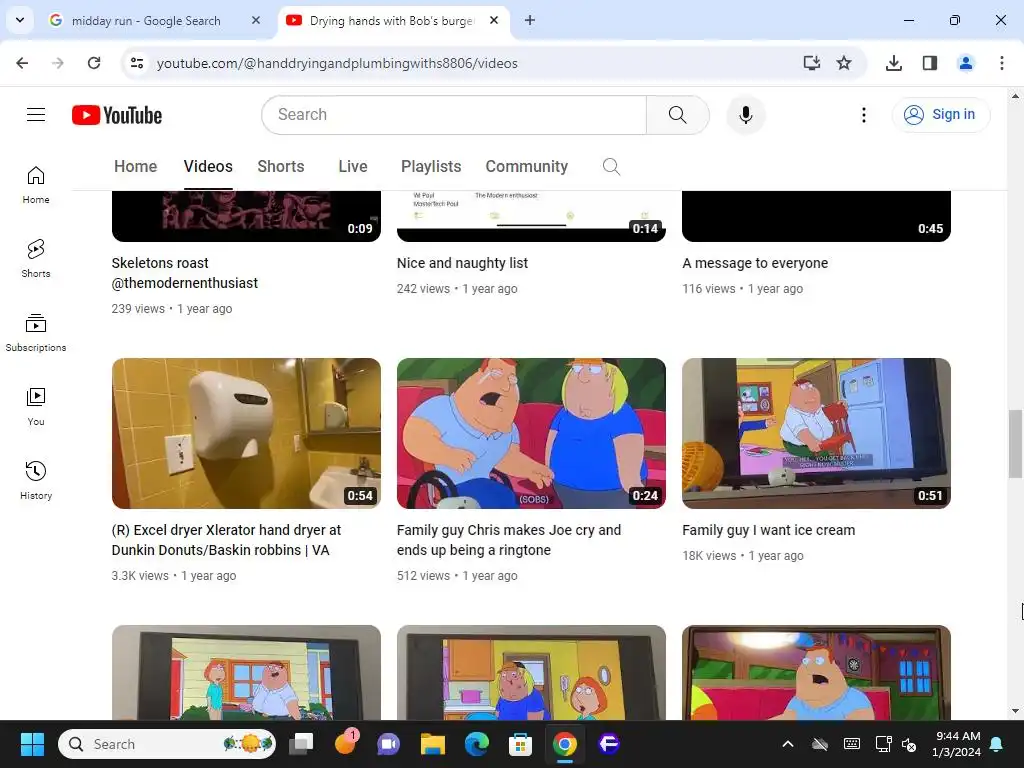Click the Windows taskbar search box
The height and width of the screenshot is (768, 1024).
(x=167, y=744)
